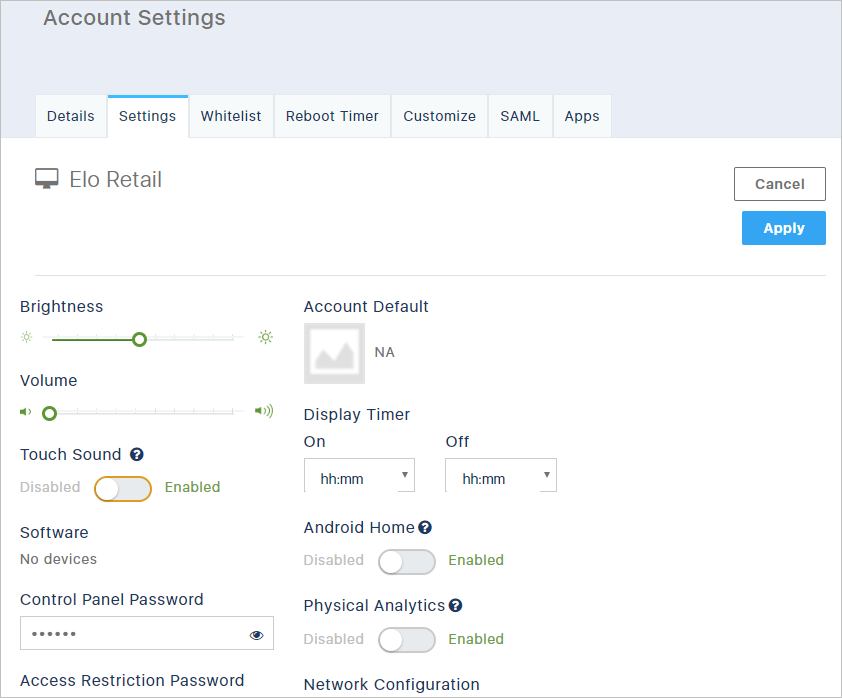Click the NA text beside the thumbnail
This screenshot has height=698, width=842.
point(384,352)
